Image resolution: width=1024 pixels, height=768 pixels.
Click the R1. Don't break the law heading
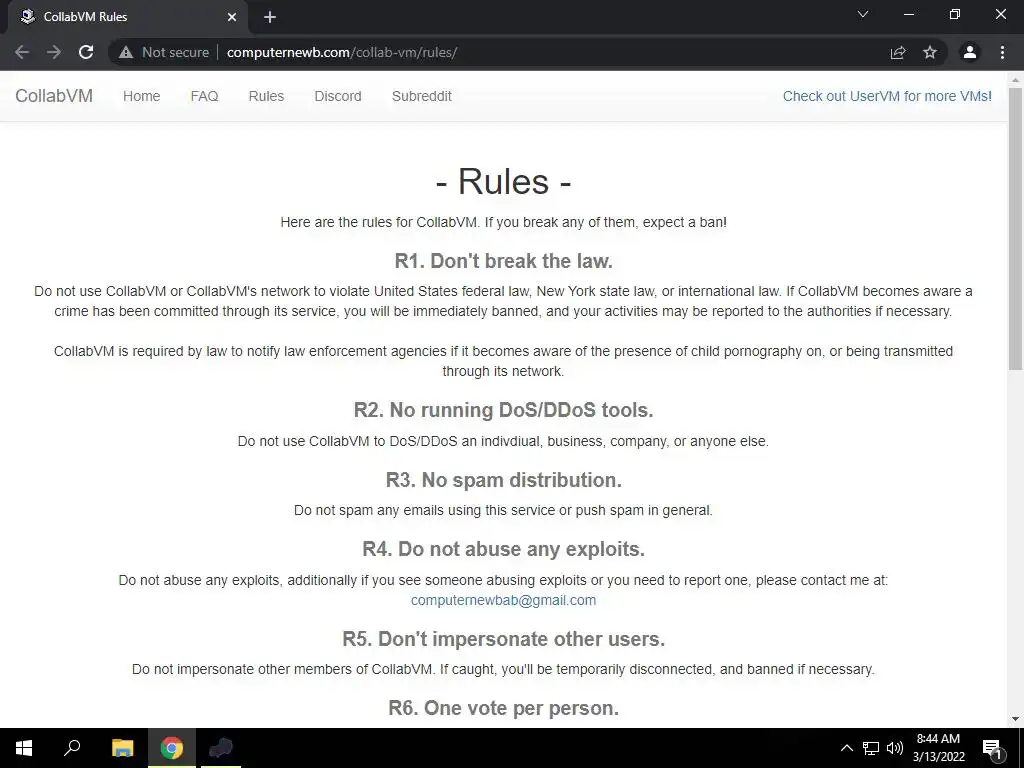coord(504,261)
